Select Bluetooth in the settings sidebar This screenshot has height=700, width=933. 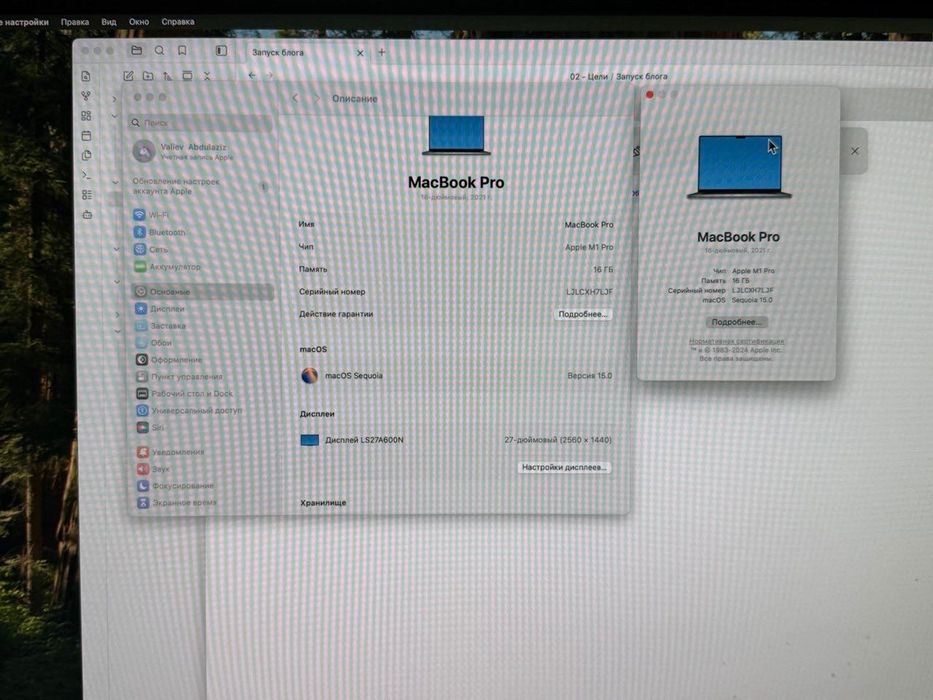(160, 232)
